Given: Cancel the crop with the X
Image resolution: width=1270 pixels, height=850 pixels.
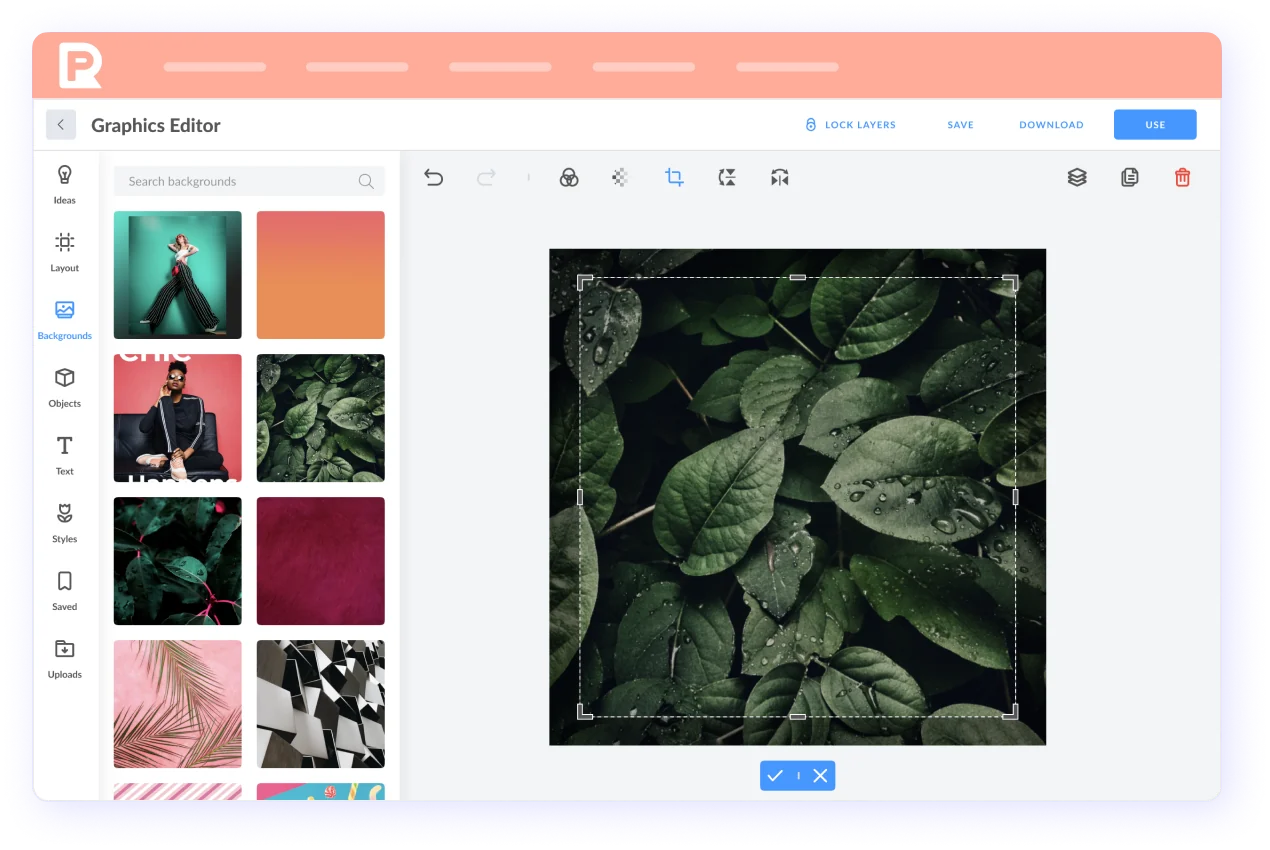Looking at the screenshot, I should coord(820,776).
